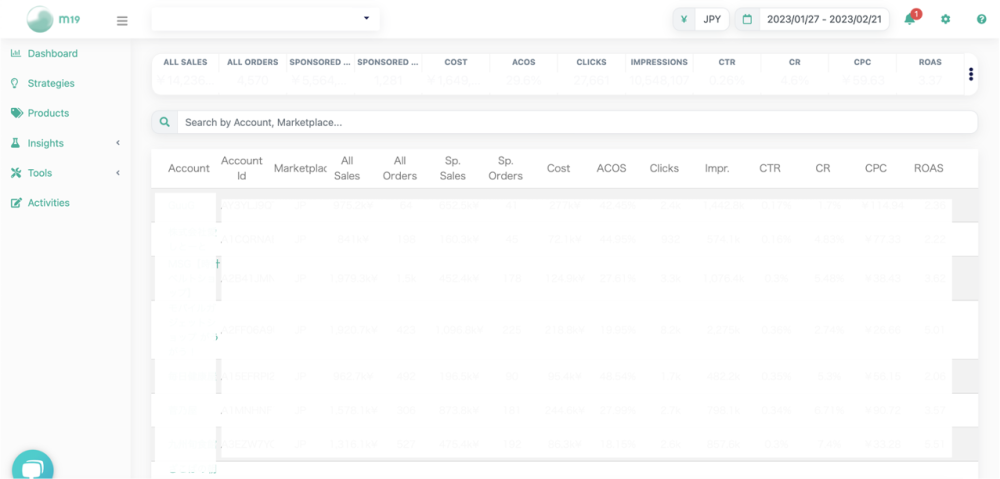The width and height of the screenshot is (1000, 479).
Task: Click the help question mark icon
Action: click(981, 19)
